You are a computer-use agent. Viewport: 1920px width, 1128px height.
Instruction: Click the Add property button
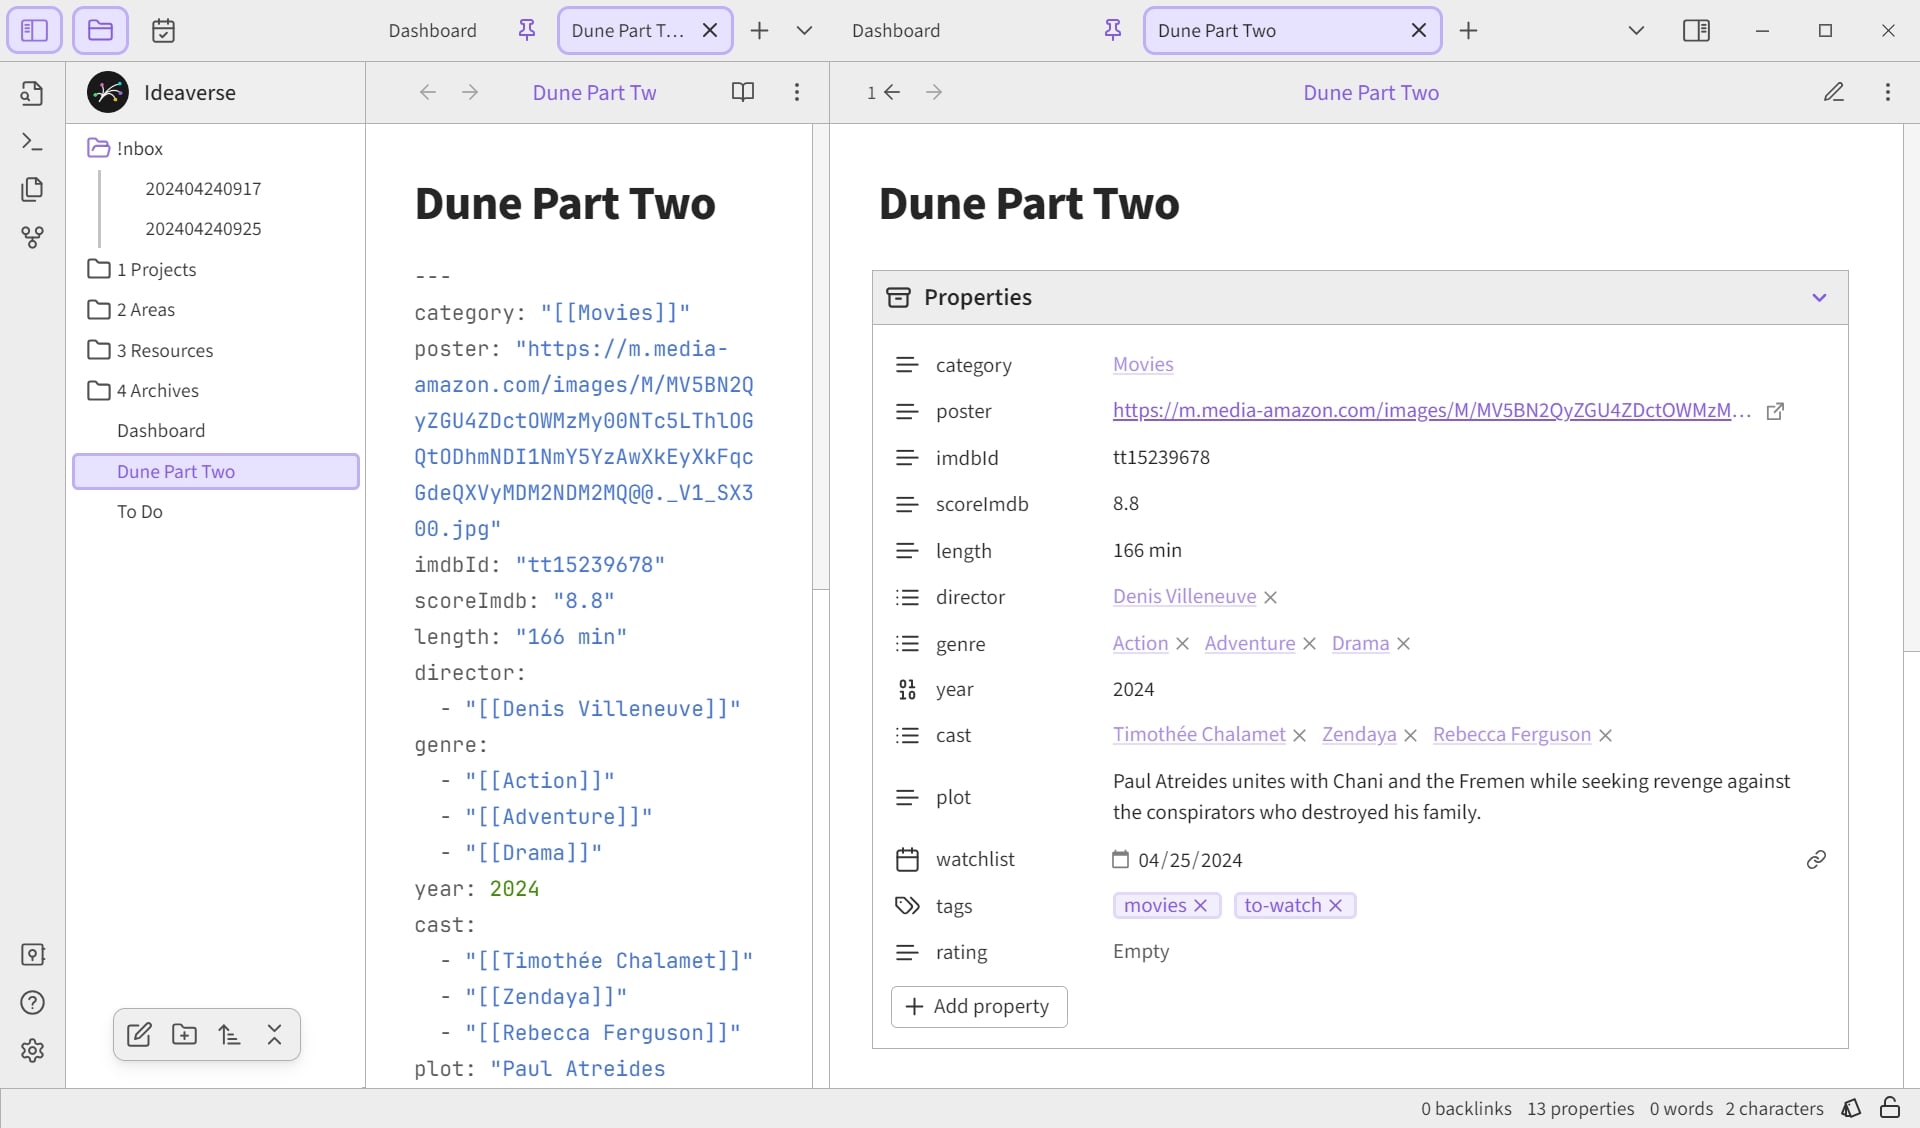click(x=978, y=1006)
